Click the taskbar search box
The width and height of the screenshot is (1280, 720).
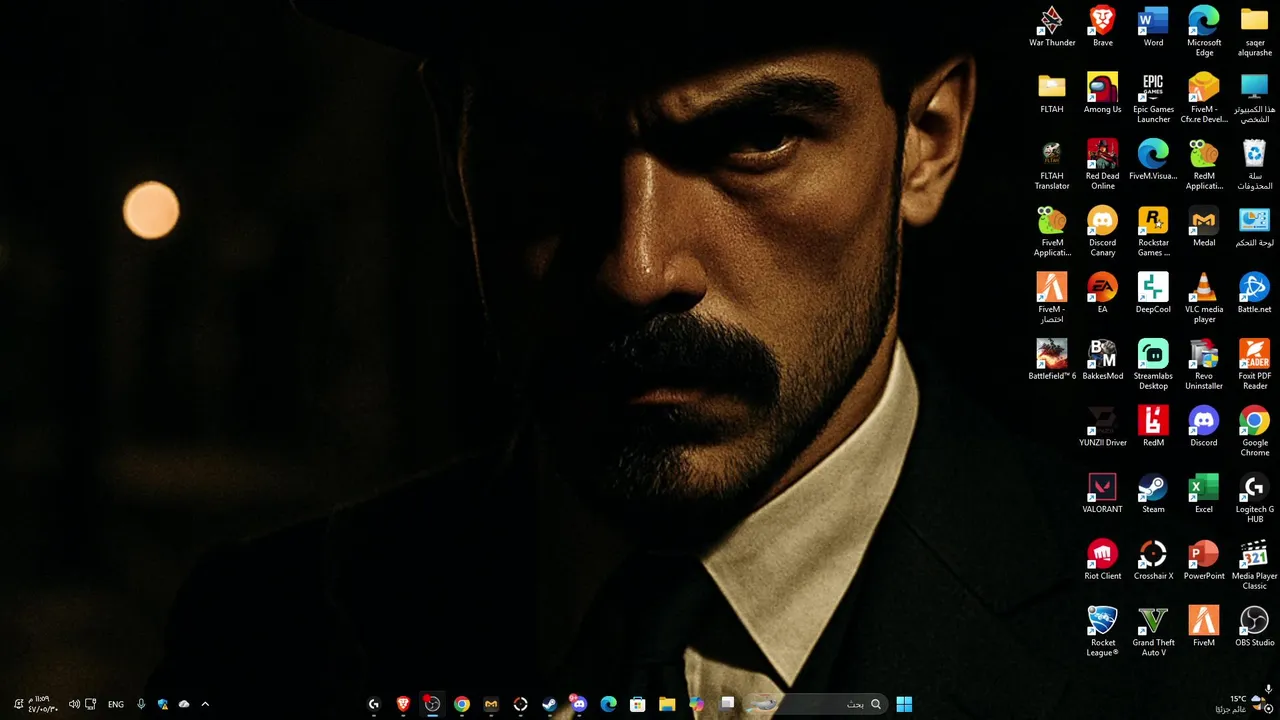[816, 704]
